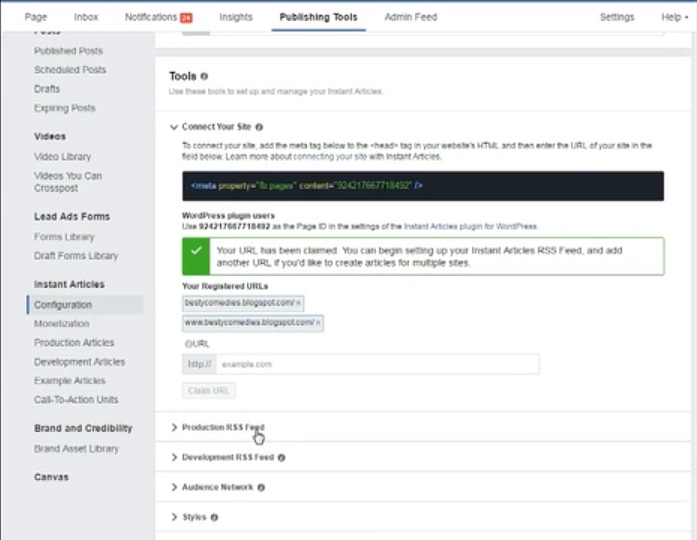The height and width of the screenshot is (540, 697).
Task: Open Published Posts in the sidebar
Action: 68,51
